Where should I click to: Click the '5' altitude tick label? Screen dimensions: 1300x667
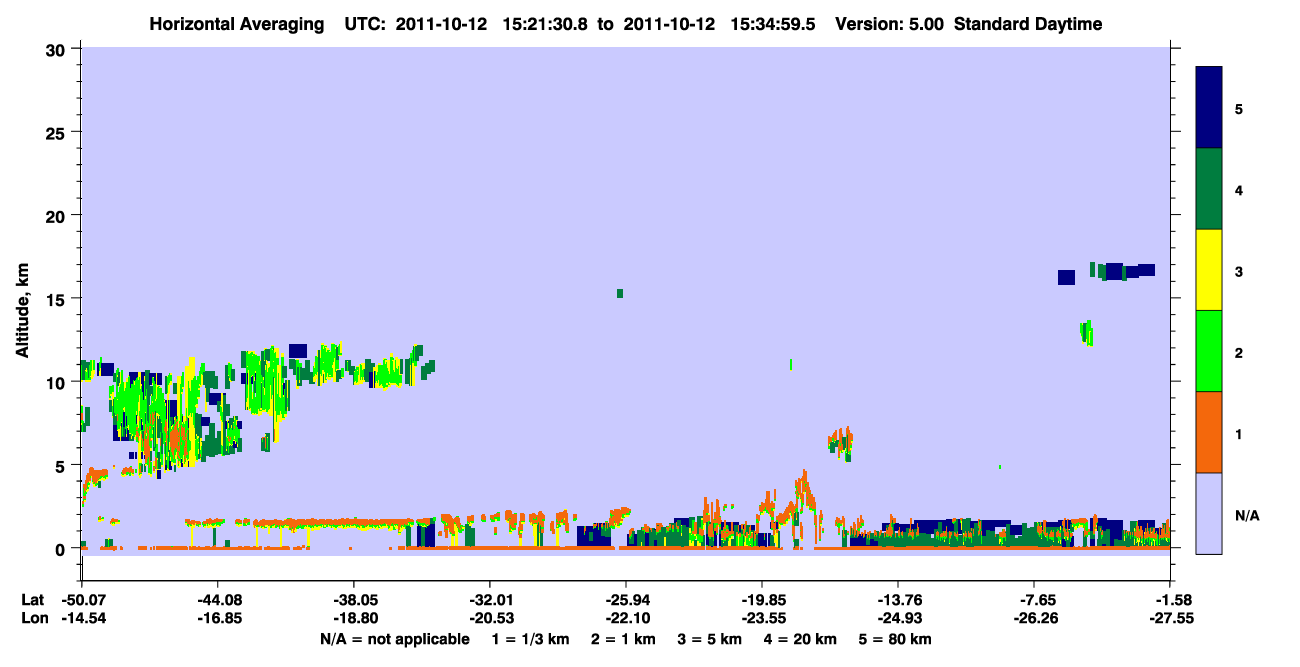[x=62, y=466]
